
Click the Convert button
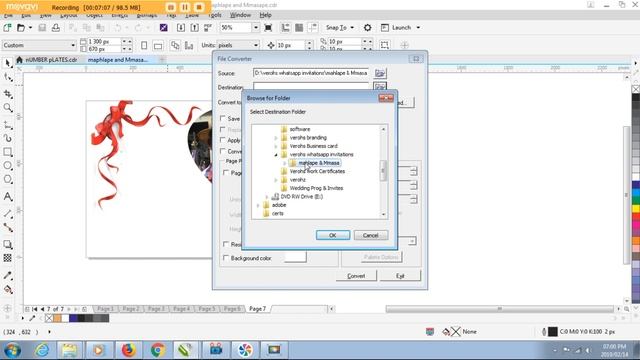(356, 276)
